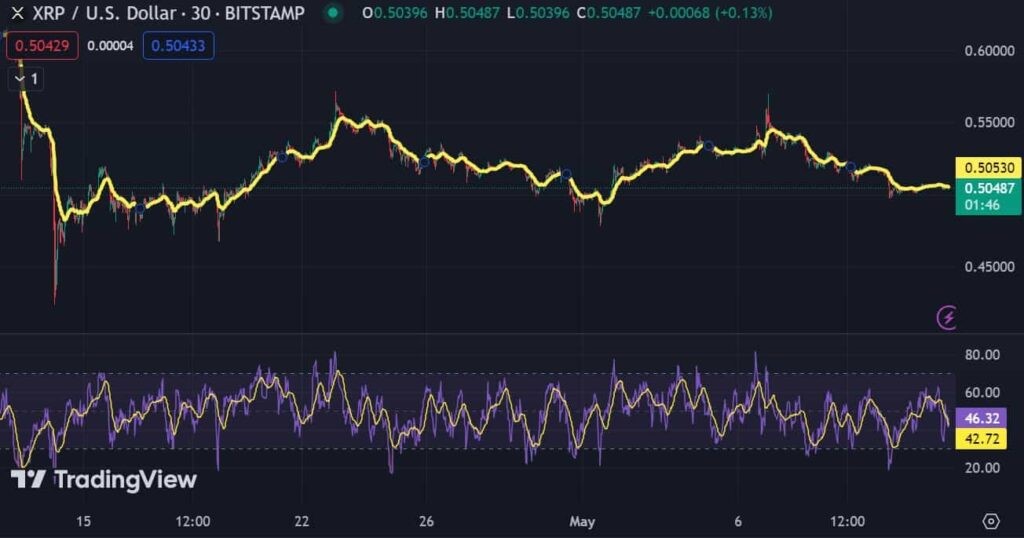The image size is (1024, 538).
Task: Click the 6 date label on time axis
Action: [x=738, y=522]
